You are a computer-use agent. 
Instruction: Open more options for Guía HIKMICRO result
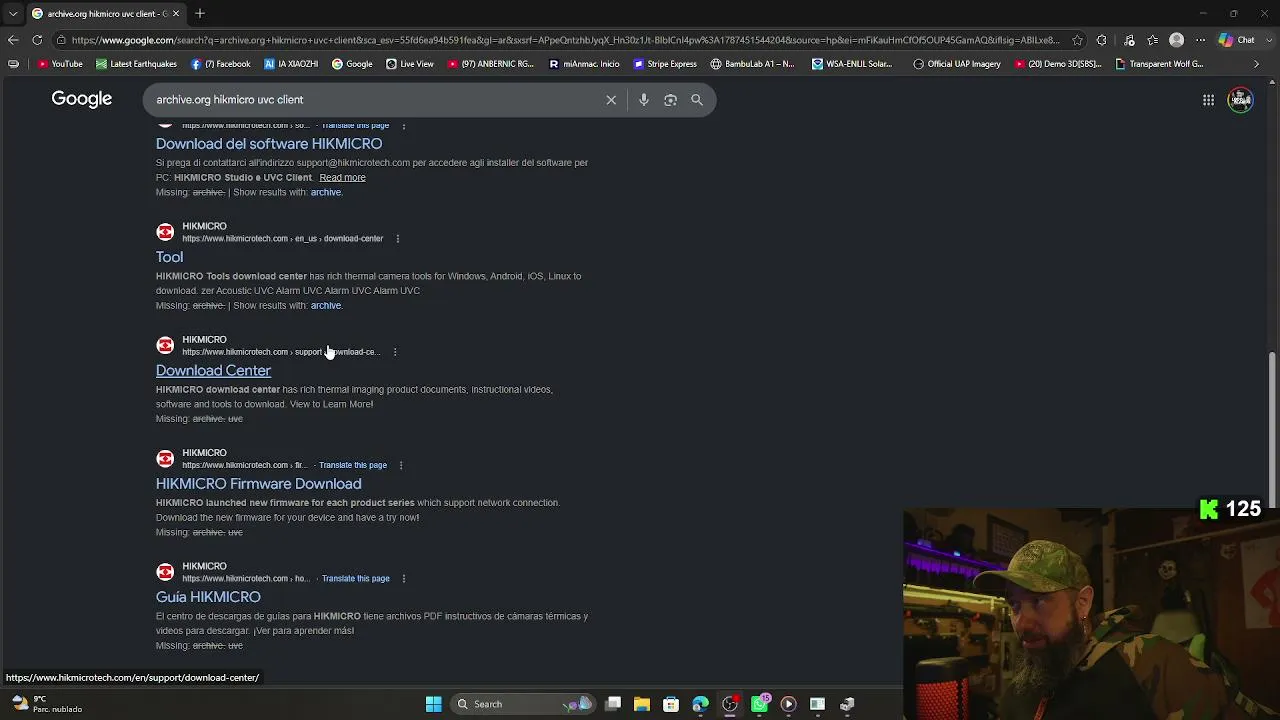coord(403,579)
